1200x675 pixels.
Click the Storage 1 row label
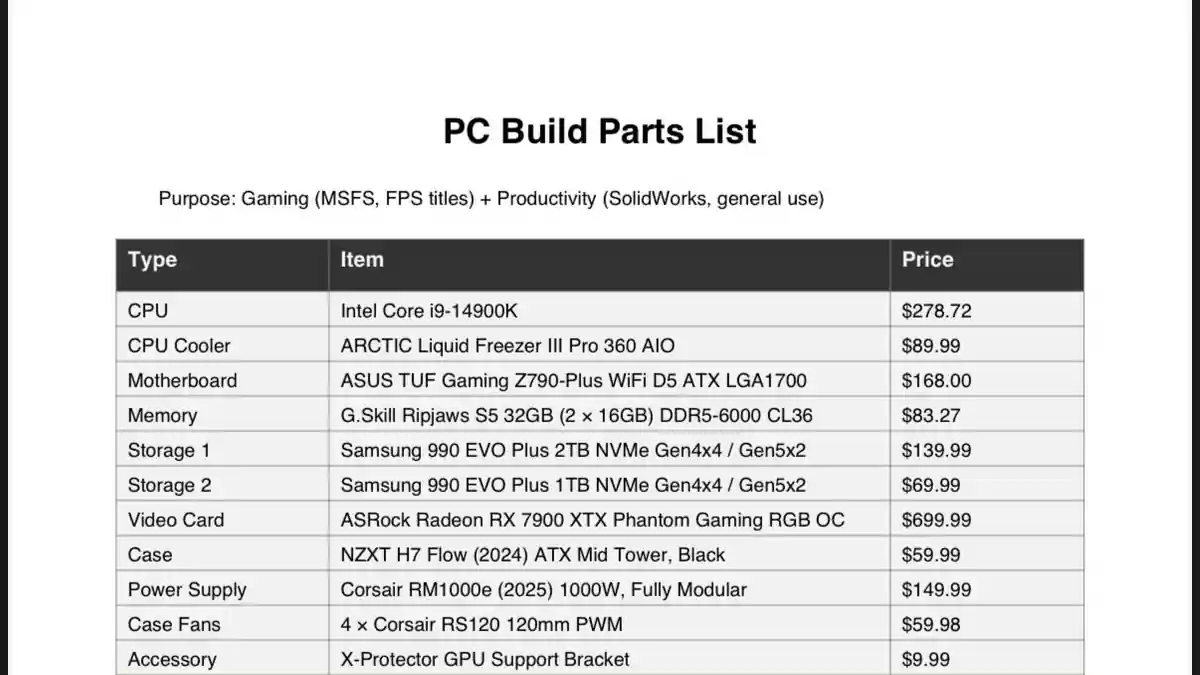169,451
